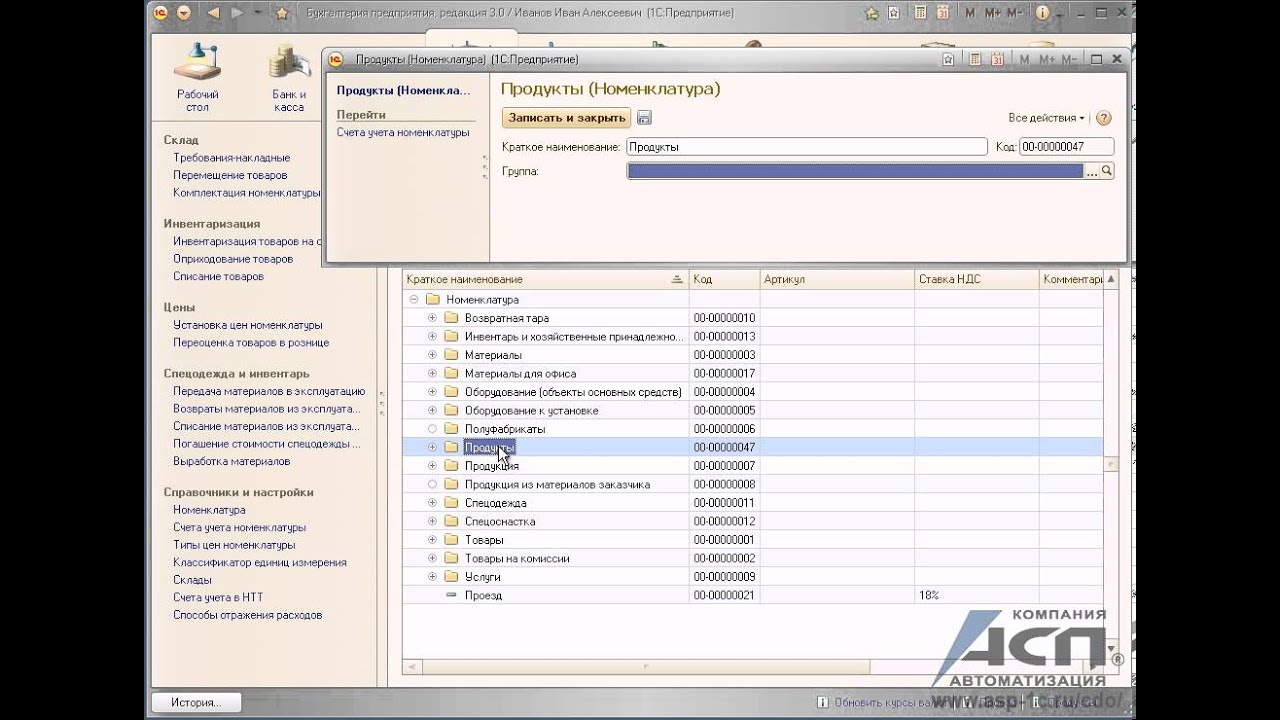Image resolution: width=1280 pixels, height=720 pixels.
Task: Open Перемещение товаров link
Action: click(x=230, y=175)
